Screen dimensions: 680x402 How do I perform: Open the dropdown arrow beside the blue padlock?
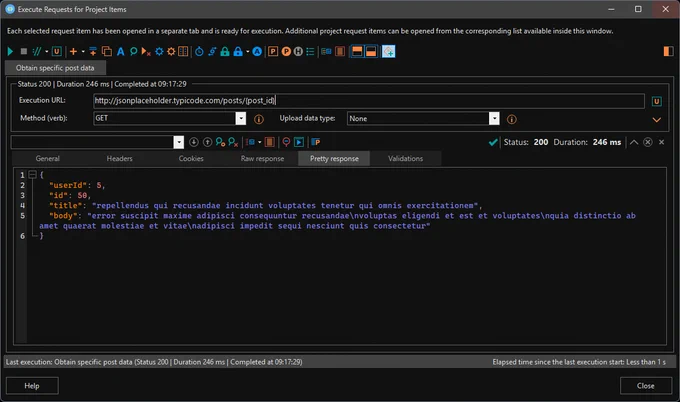248,52
